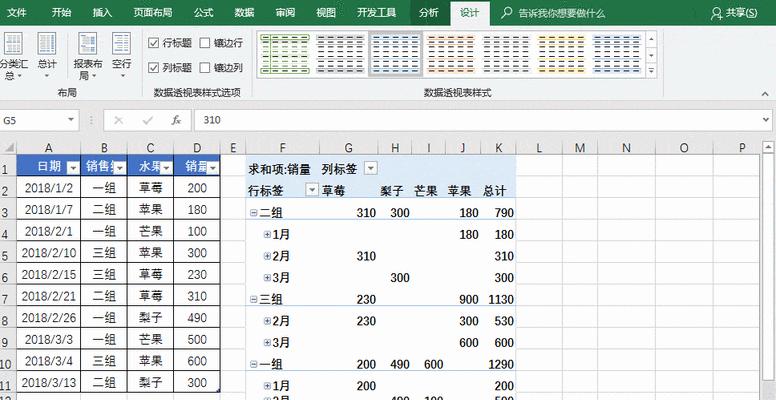776x400 pixels.
Task: Open the 水果 column filter dropdown
Action: coord(166,168)
